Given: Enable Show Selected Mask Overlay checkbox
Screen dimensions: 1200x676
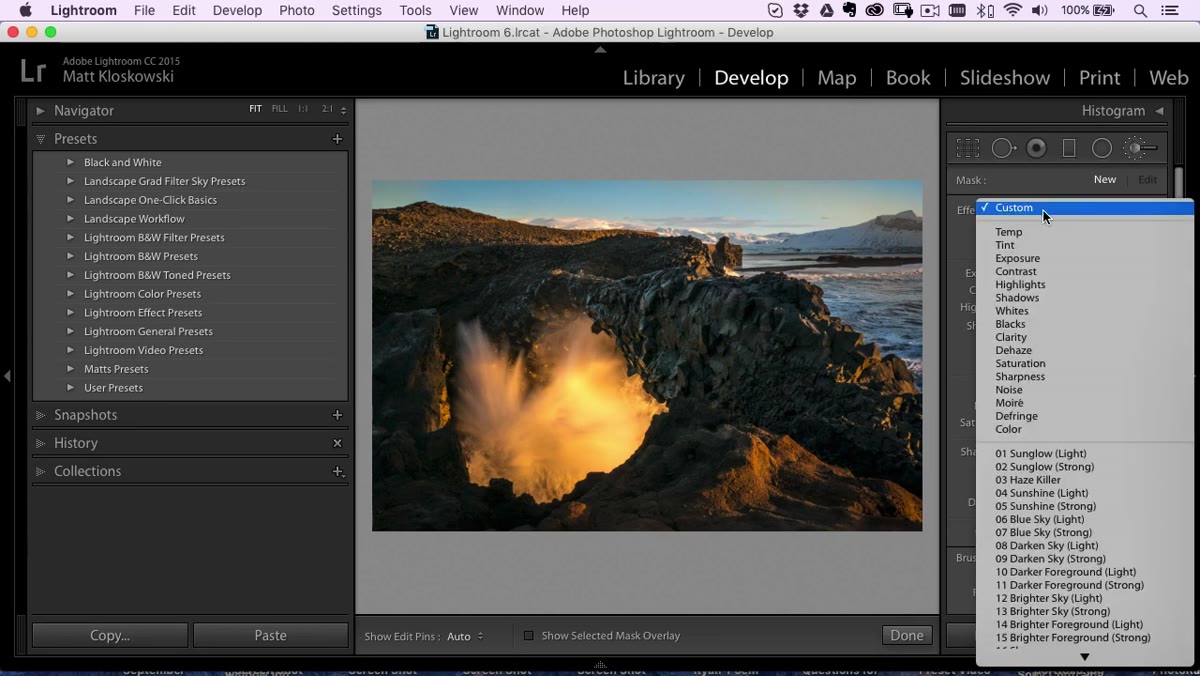Looking at the screenshot, I should pos(528,636).
